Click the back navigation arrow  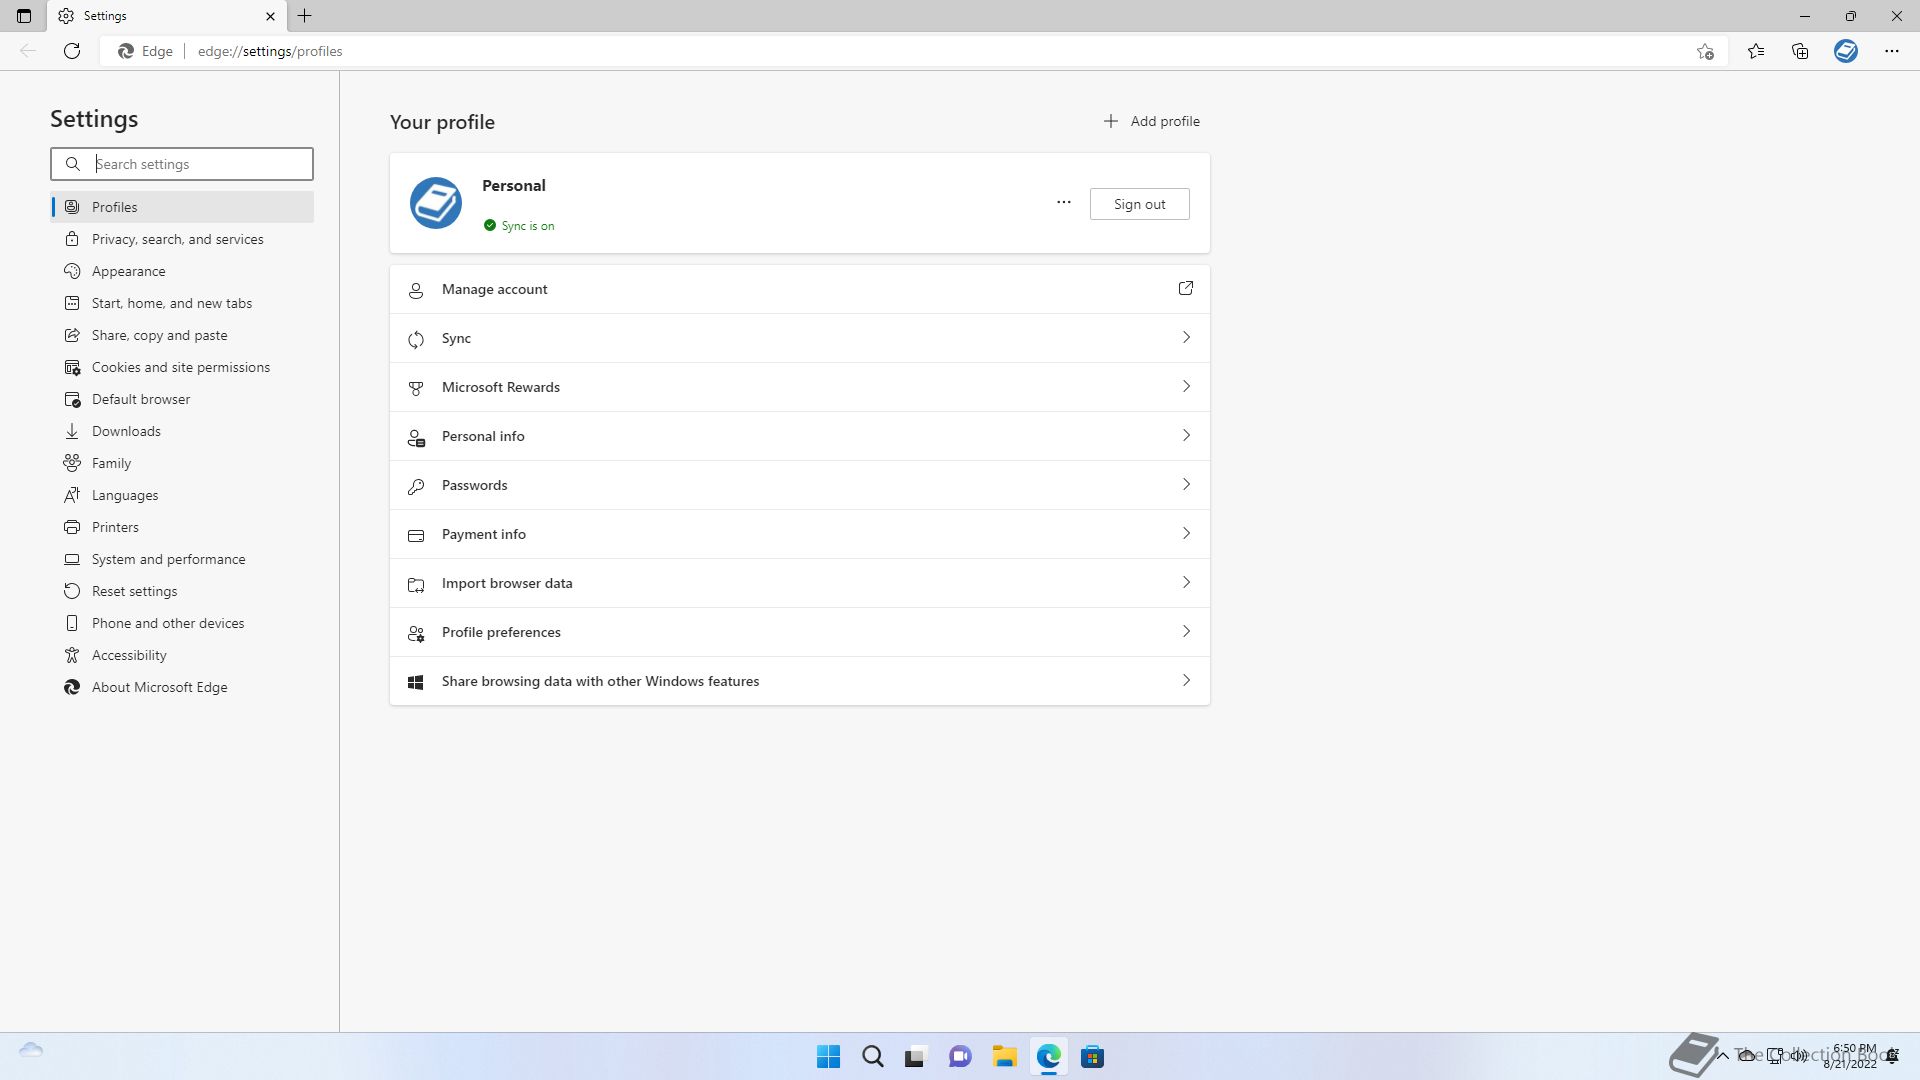coord(28,51)
